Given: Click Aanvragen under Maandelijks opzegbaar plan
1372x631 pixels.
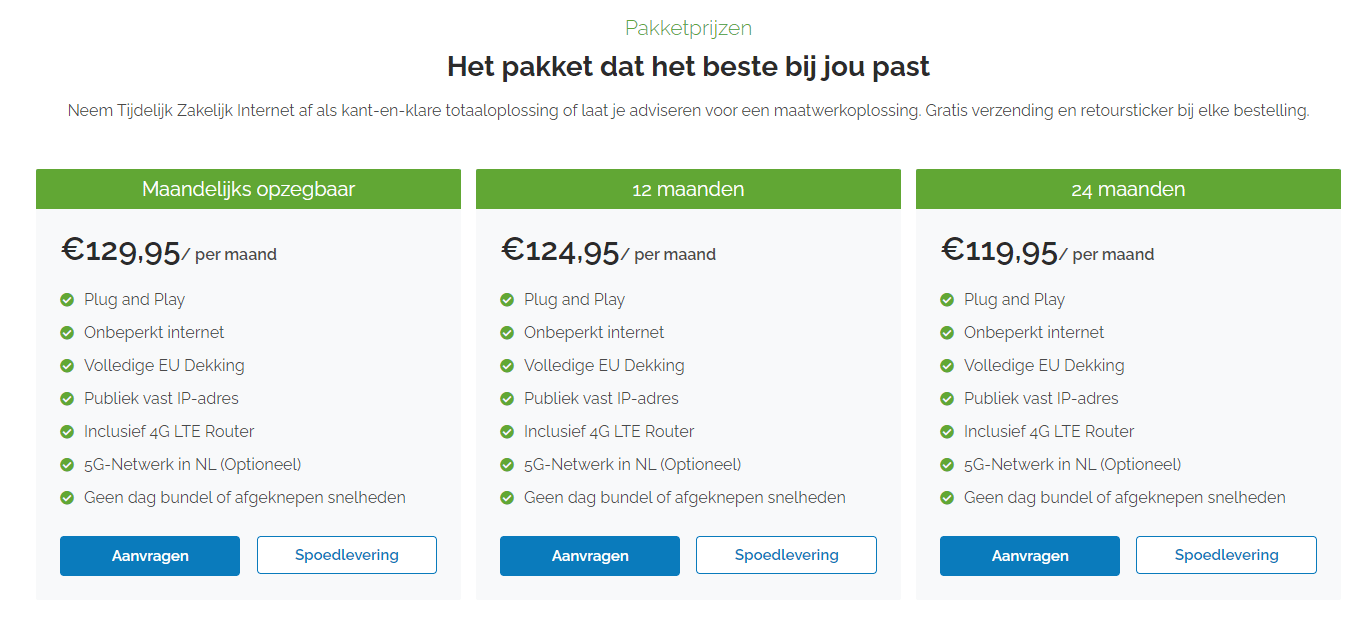Looking at the screenshot, I should coord(150,556).
